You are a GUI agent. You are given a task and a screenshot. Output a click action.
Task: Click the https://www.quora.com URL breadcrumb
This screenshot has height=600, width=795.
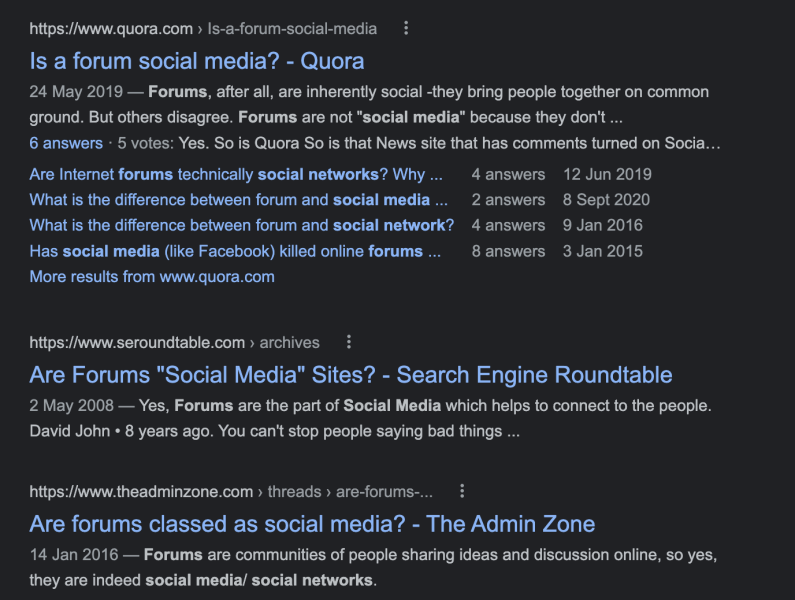coord(203,28)
